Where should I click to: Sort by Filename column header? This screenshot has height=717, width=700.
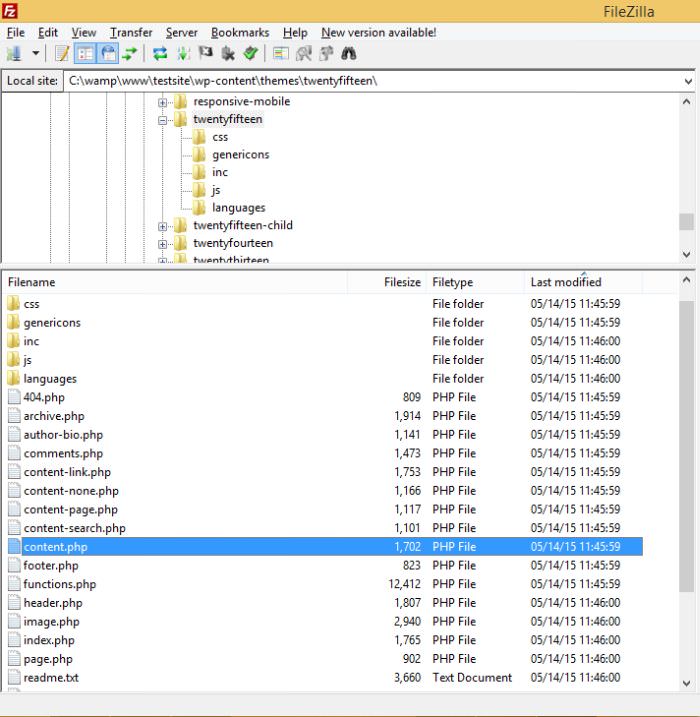coord(175,282)
